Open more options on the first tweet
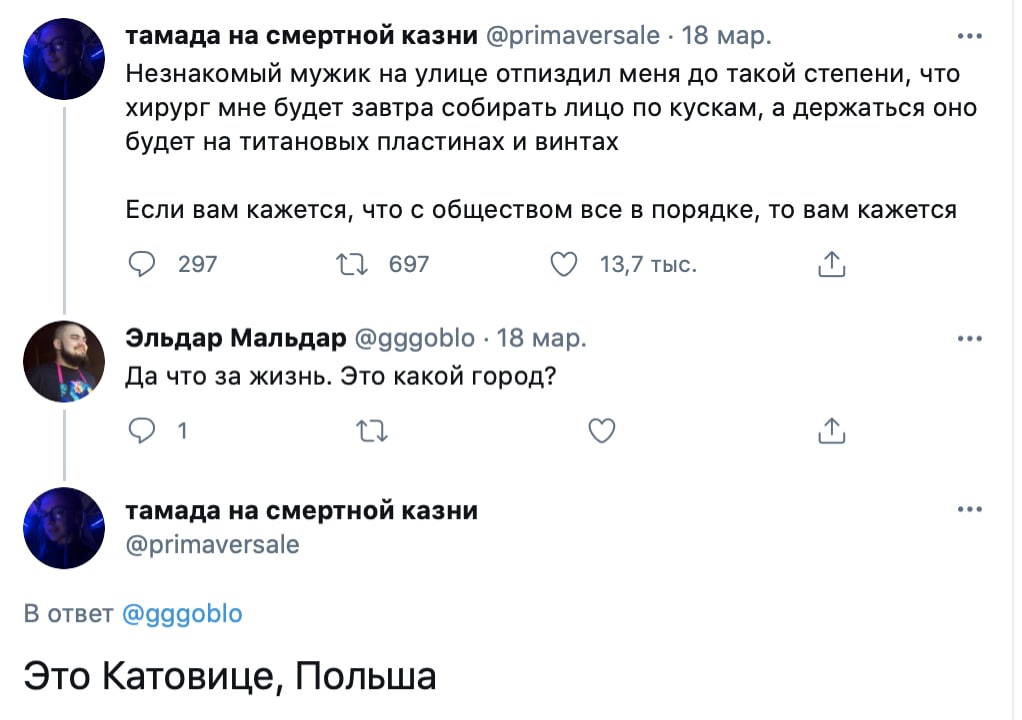This screenshot has height=720, width=1022. 969,36
